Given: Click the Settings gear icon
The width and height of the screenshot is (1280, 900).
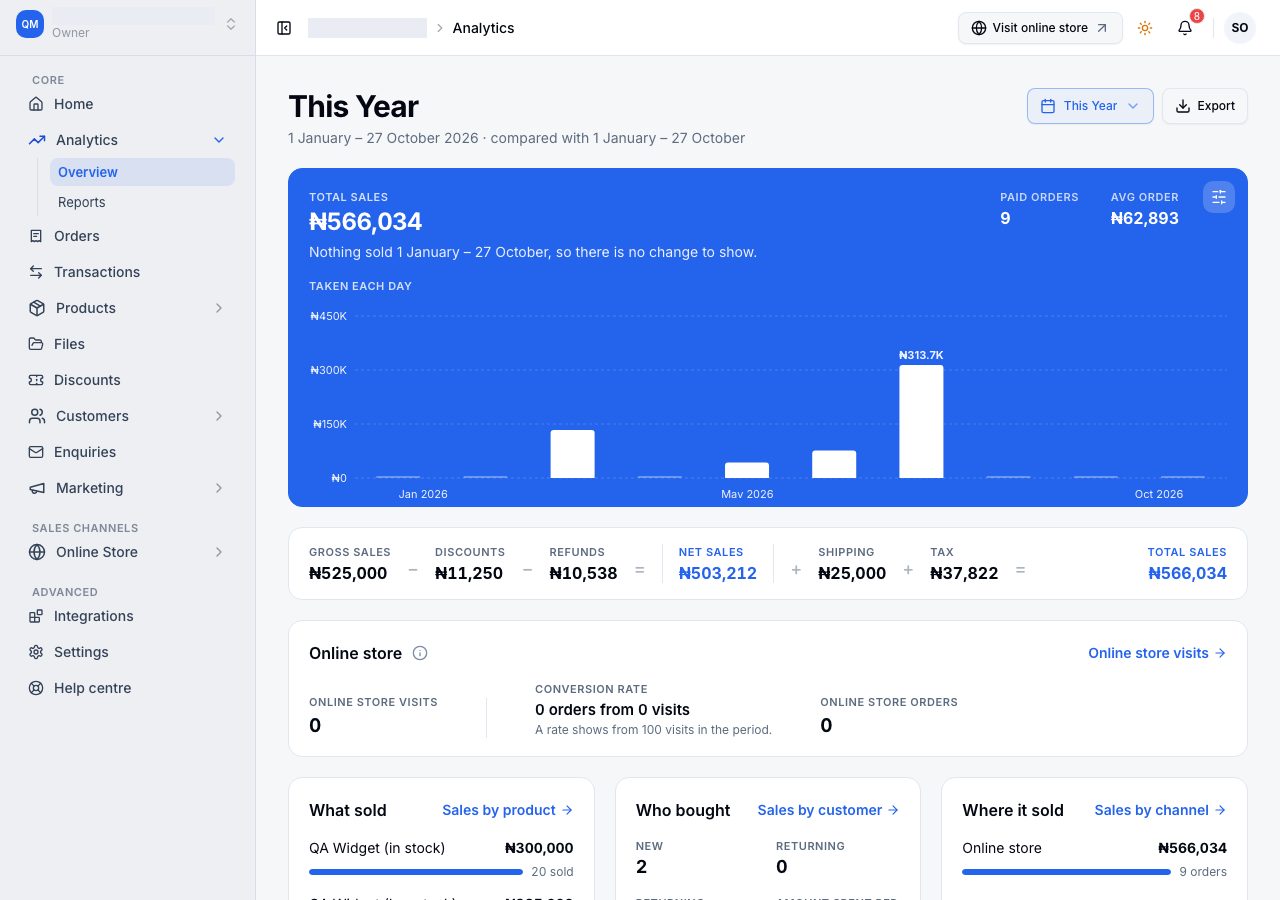Looking at the screenshot, I should pos(36,652).
